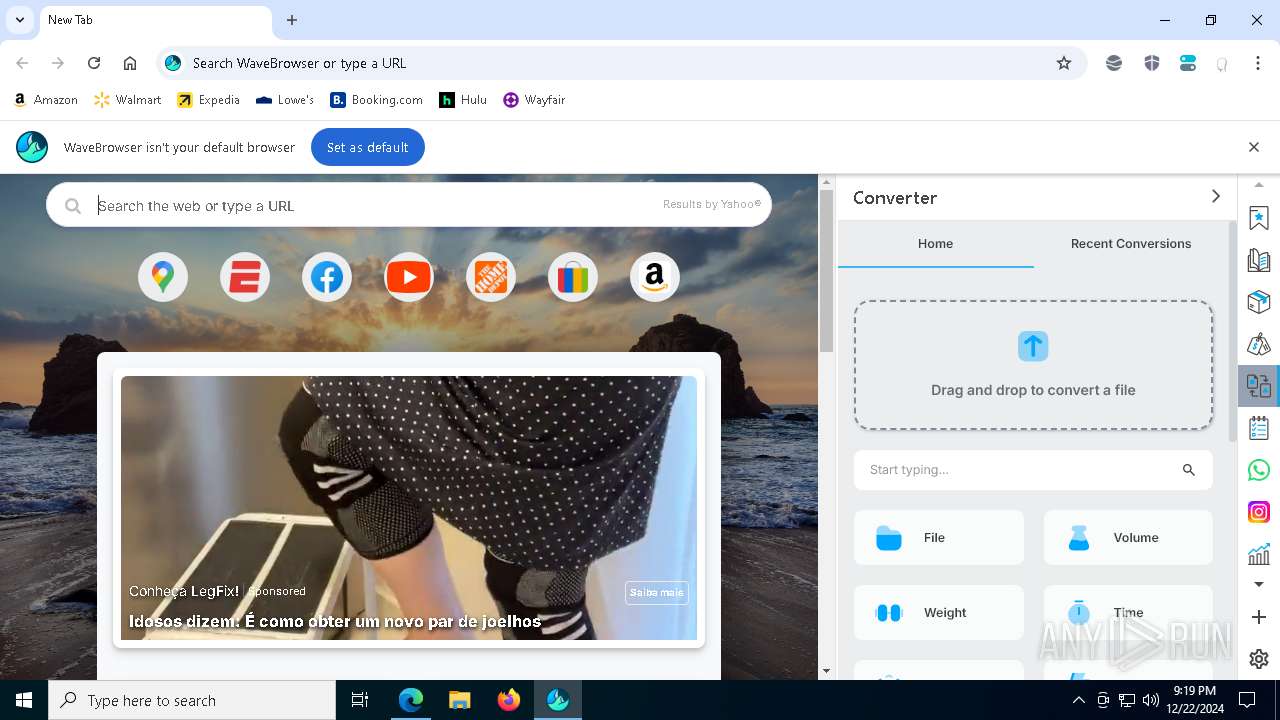
Task: Show hidden system tray icons
Action: [1078, 700]
